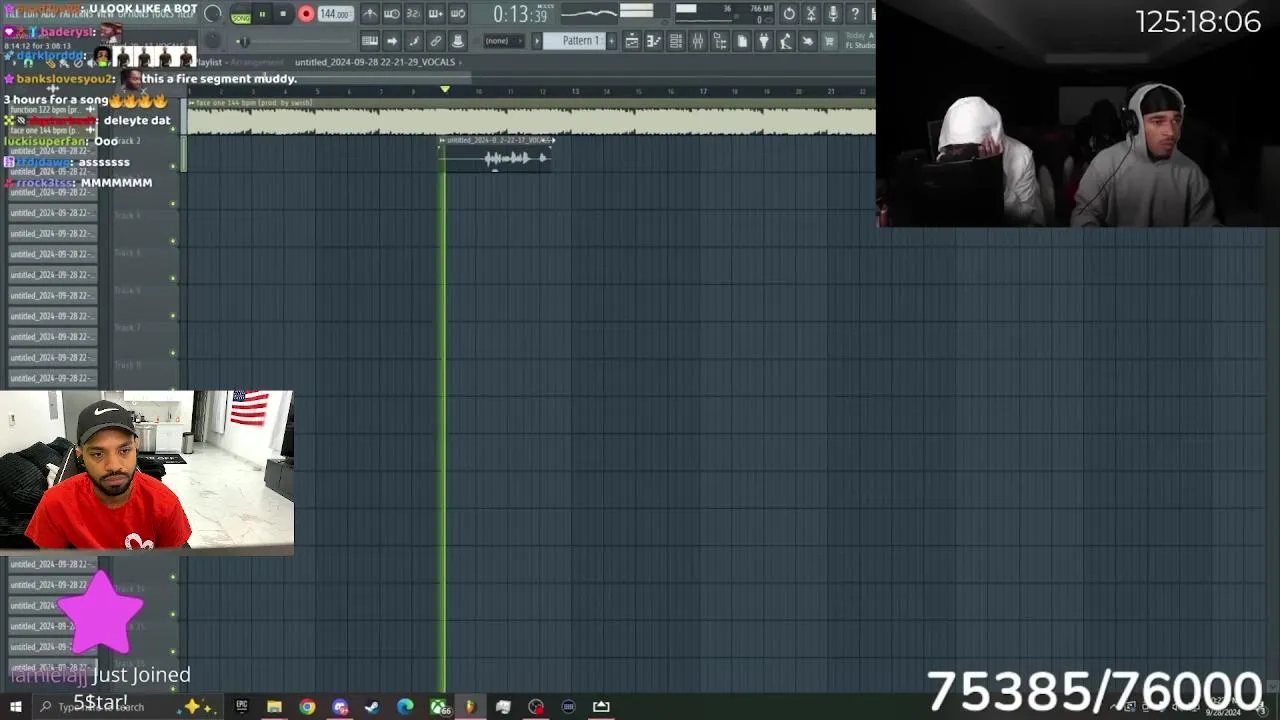1280x720 pixels.
Task: Switch to FL Studio taskbar icon
Action: click(470, 707)
